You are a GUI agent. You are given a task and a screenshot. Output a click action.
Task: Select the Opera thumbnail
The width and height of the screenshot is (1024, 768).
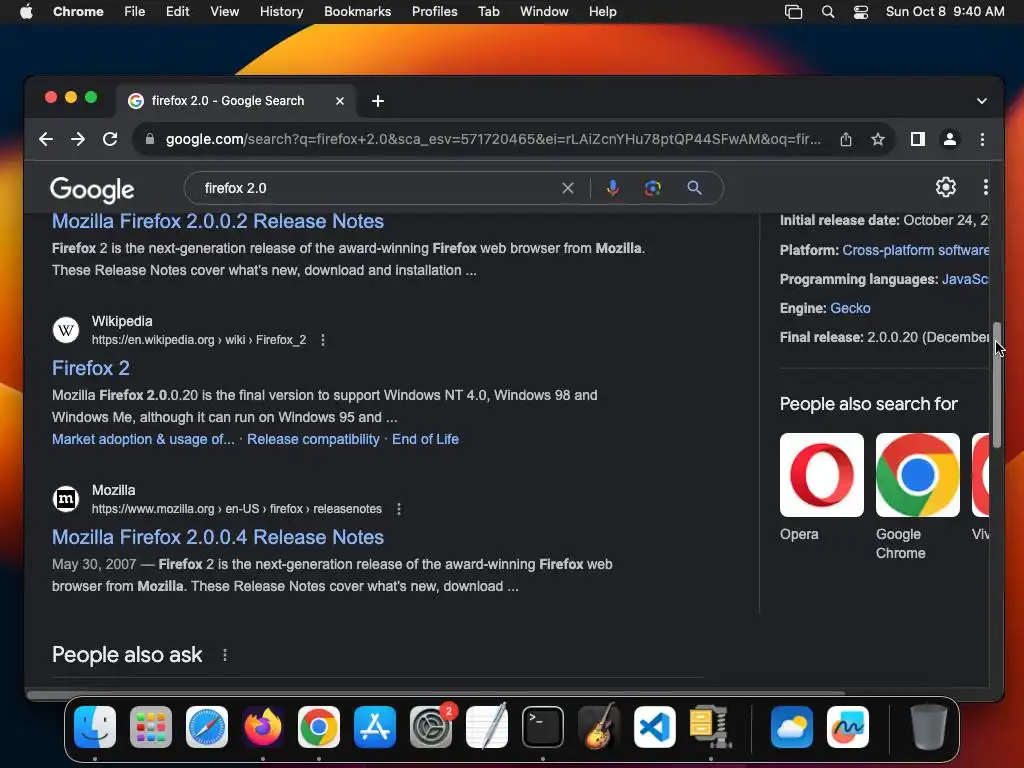pyautogui.click(x=822, y=475)
